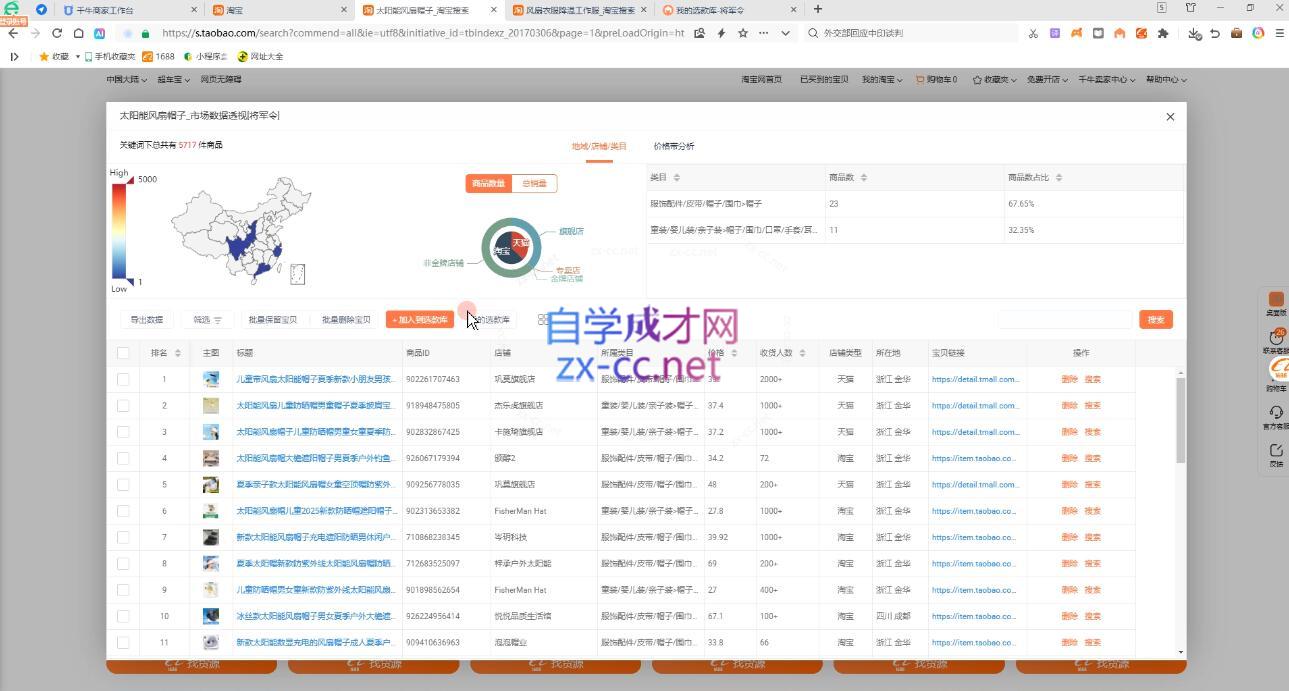This screenshot has width=1289, height=691.
Task: Open the 筛选 filter dropdown
Action: (207, 320)
